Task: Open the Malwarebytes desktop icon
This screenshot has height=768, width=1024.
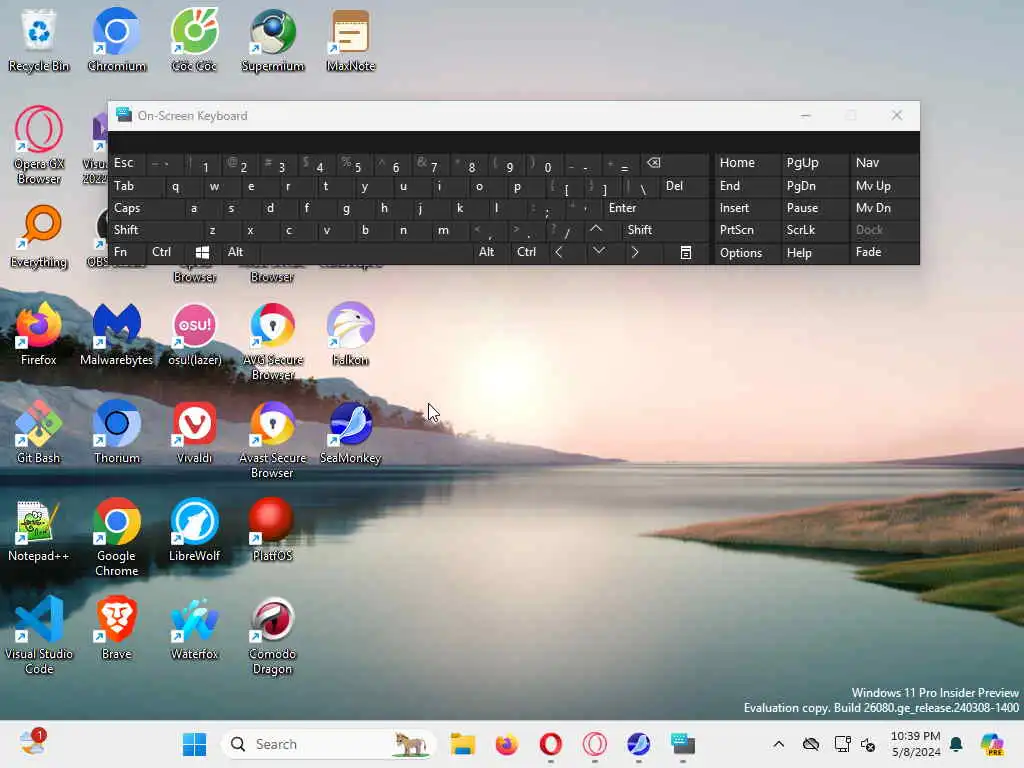Action: (x=116, y=334)
